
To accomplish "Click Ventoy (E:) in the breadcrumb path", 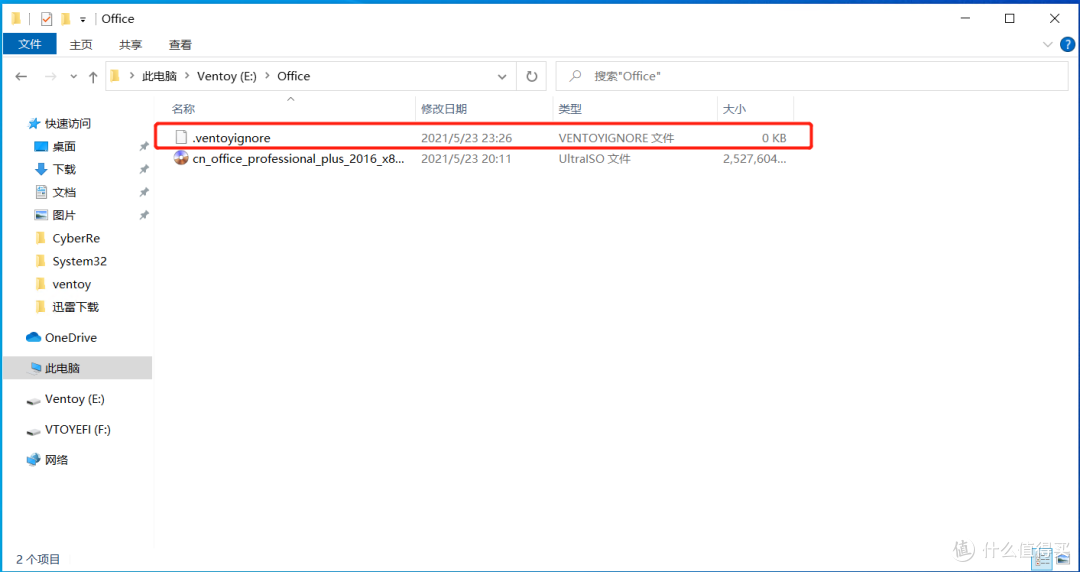I will (228, 76).
